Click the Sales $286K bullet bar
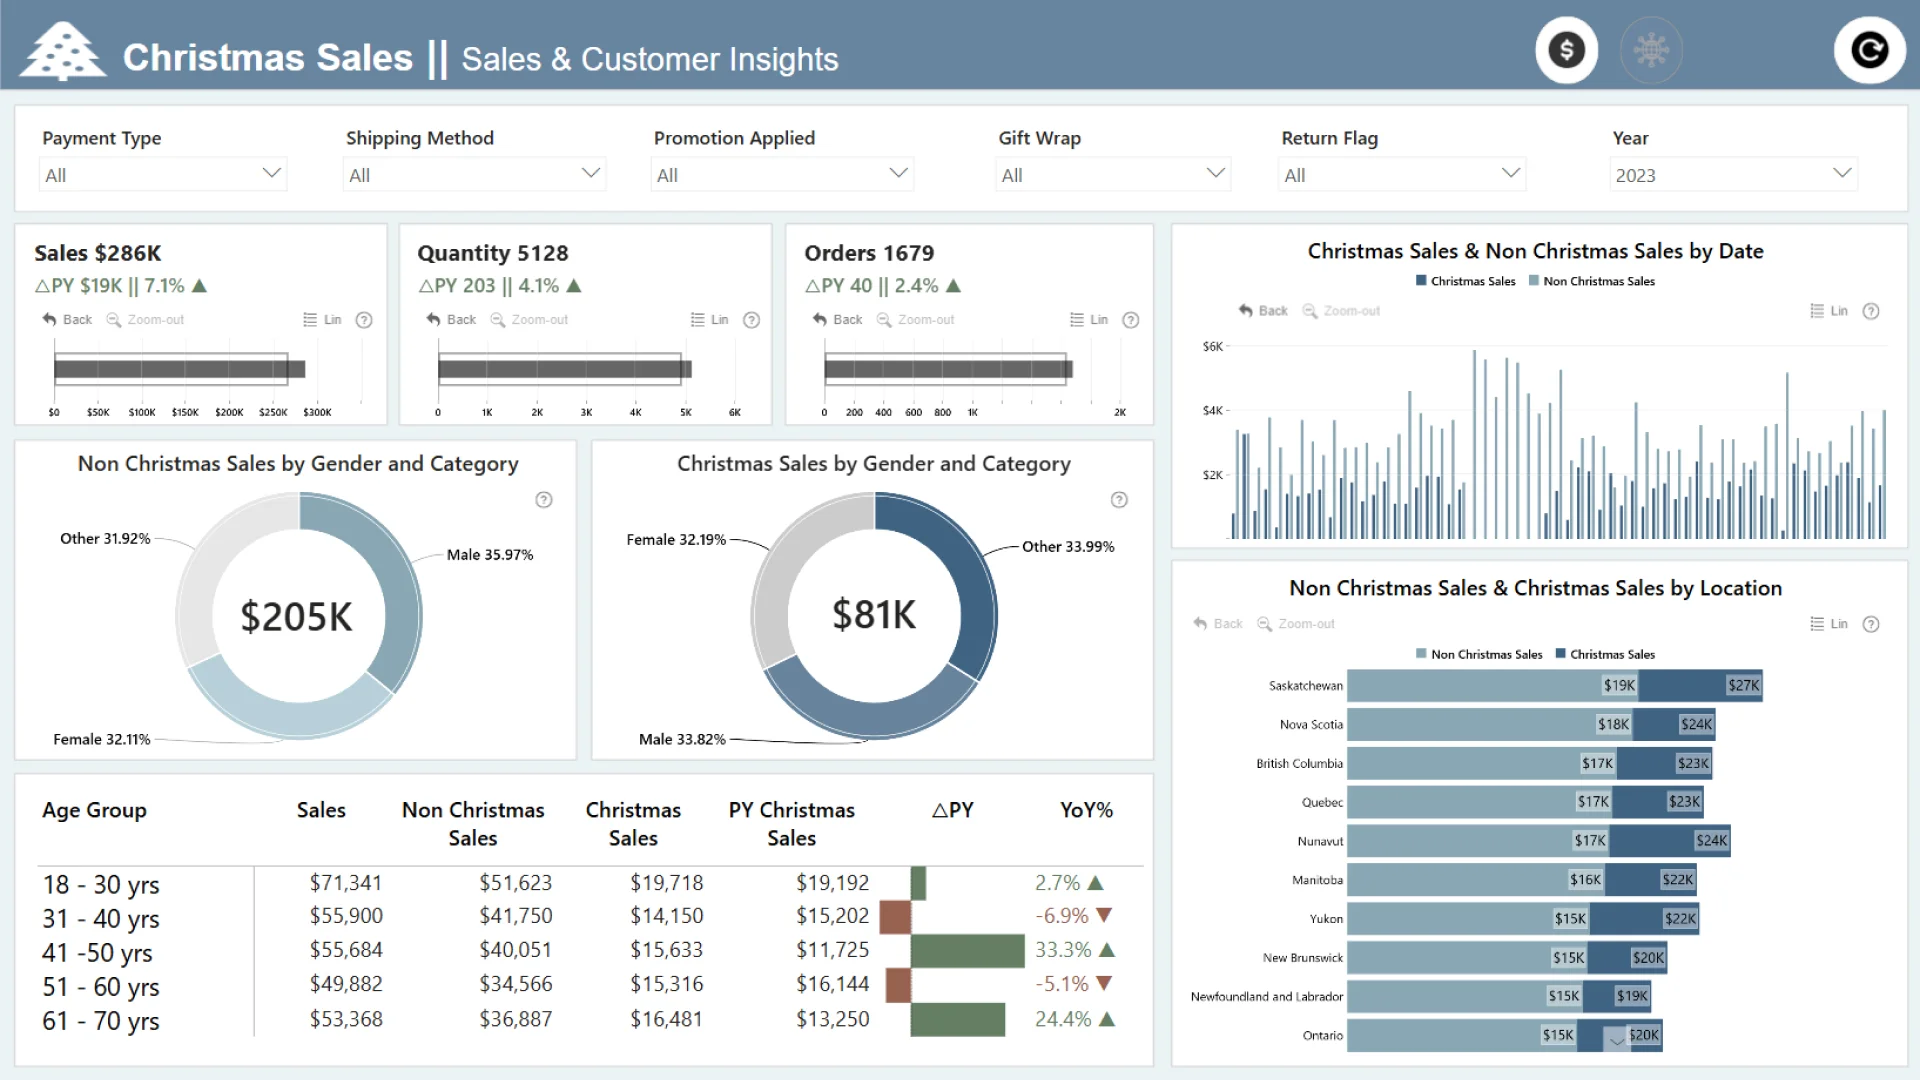 pyautogui.click(x=180, y=369)
